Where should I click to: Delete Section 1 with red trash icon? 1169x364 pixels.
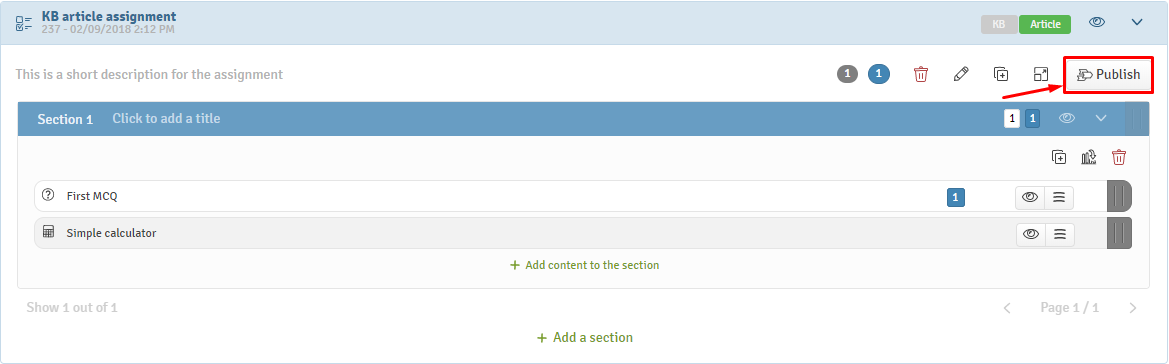tap(1119, 157)
